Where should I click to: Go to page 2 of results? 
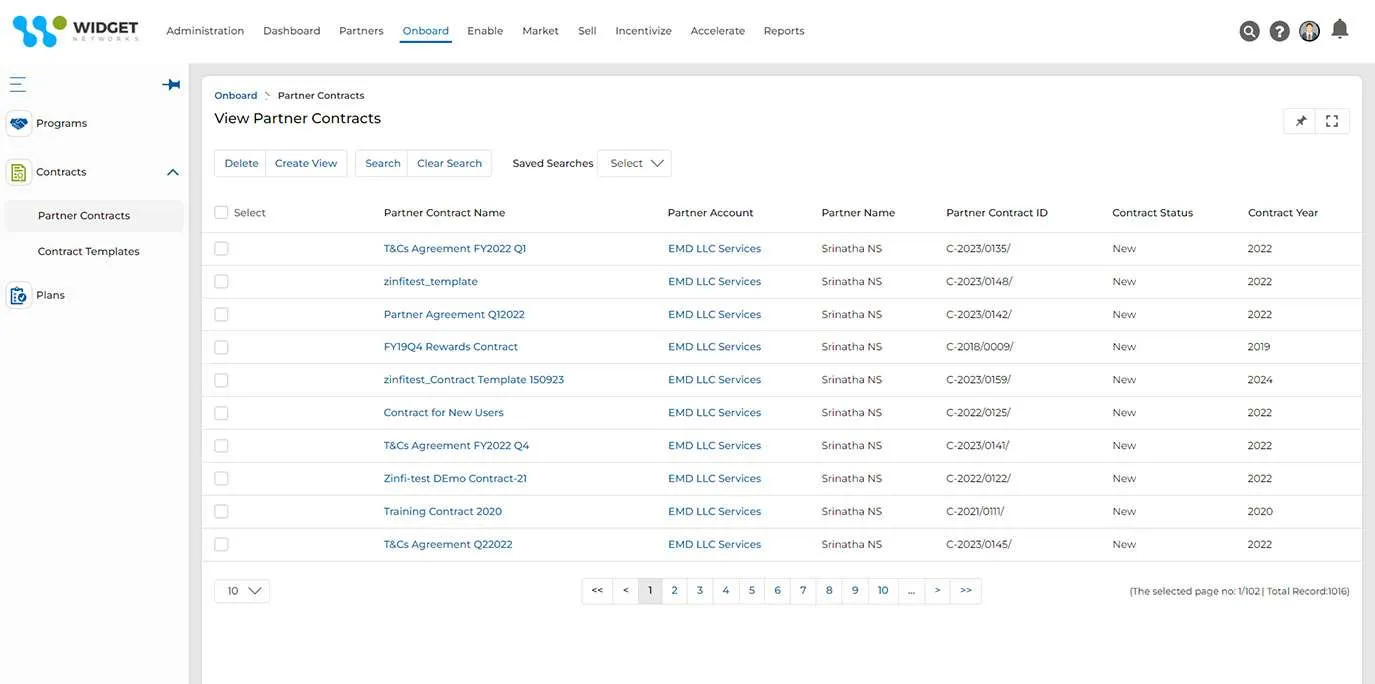pyautogui.click(x=675, y=591)
